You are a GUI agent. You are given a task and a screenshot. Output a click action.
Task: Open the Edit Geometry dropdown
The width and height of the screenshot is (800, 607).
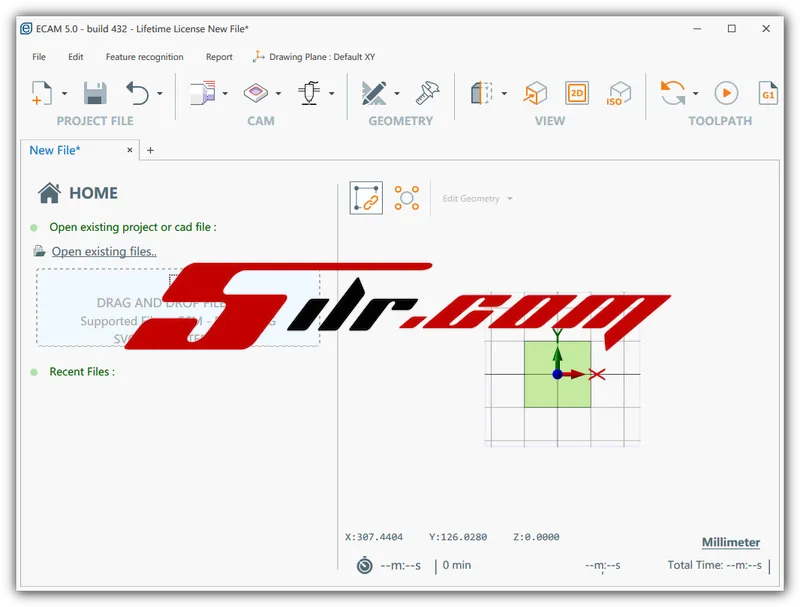pyautogui.click(x=477, y=198)
